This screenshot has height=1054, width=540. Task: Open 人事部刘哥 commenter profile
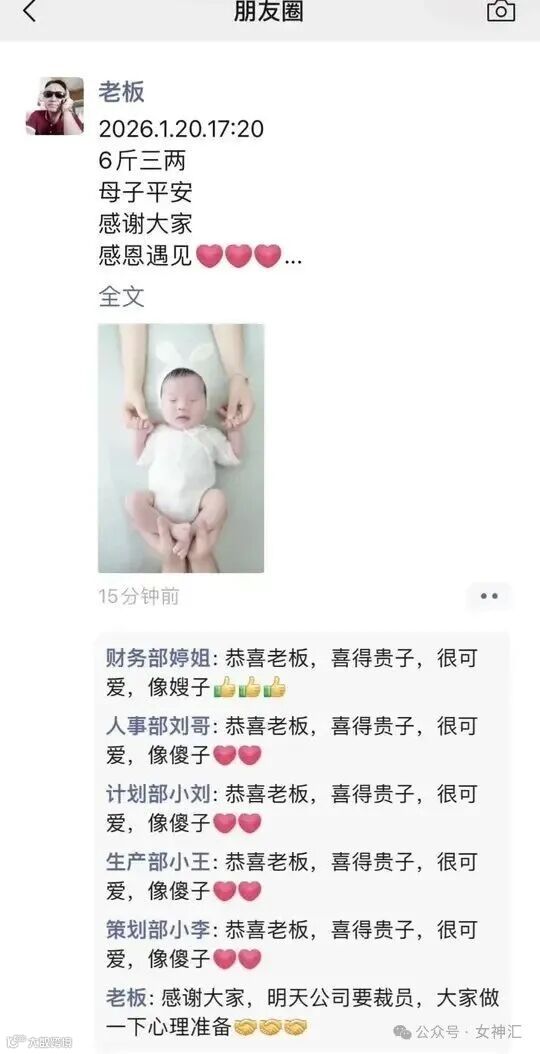click(158, 726)
